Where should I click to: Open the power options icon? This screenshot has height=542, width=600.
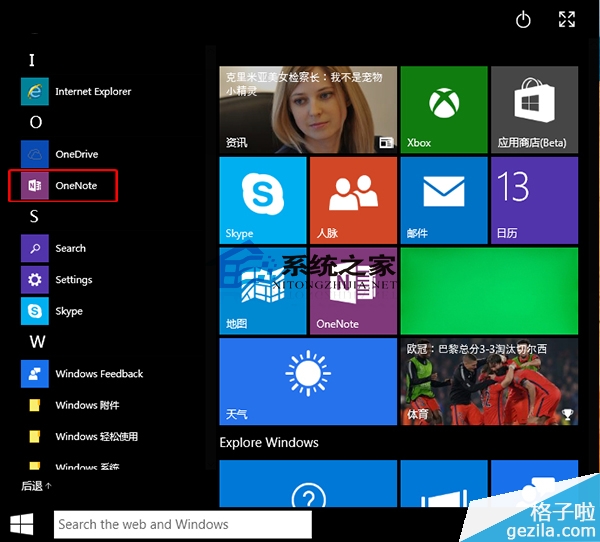point(523,20)
